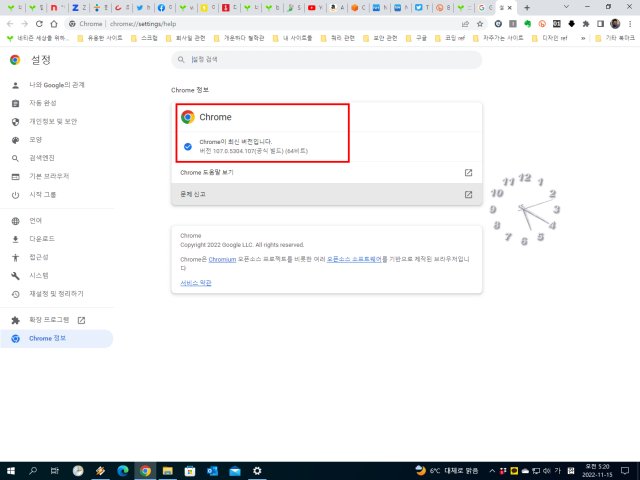Show the side panel via its toolbar icon
This screenshot has height=480, width=640.
tap(600, 24)
